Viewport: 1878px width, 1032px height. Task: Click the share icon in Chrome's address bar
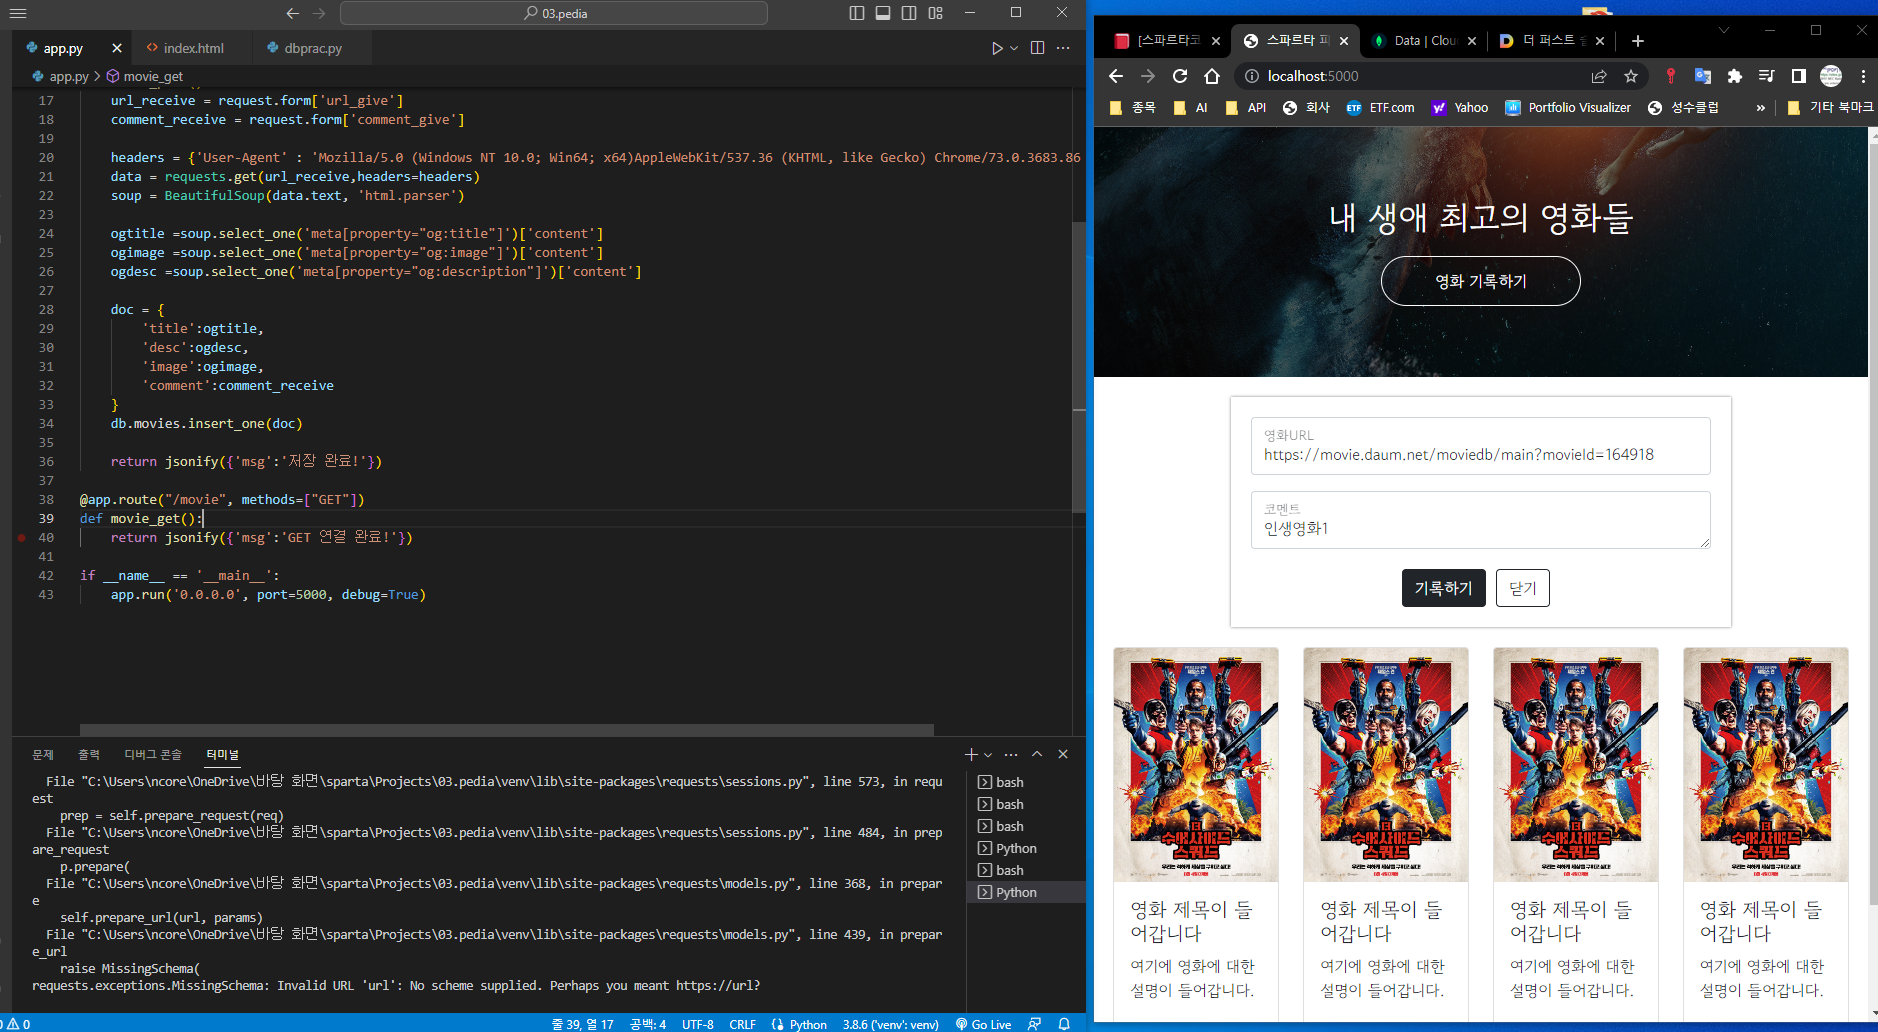click(1599, 76)
